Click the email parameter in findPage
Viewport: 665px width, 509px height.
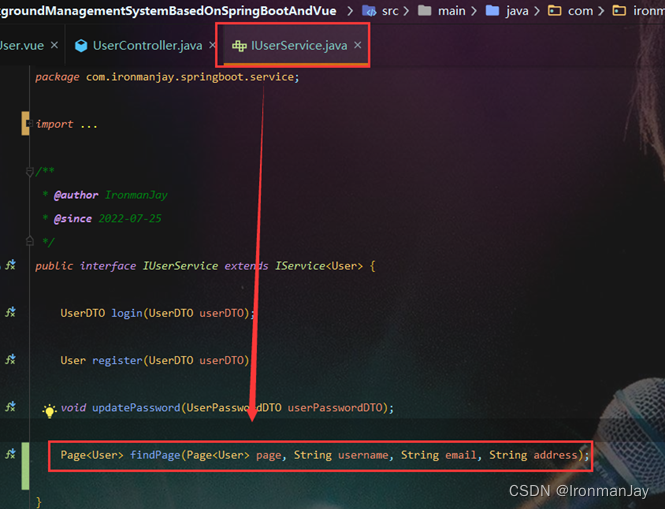[x=461, y=455]
